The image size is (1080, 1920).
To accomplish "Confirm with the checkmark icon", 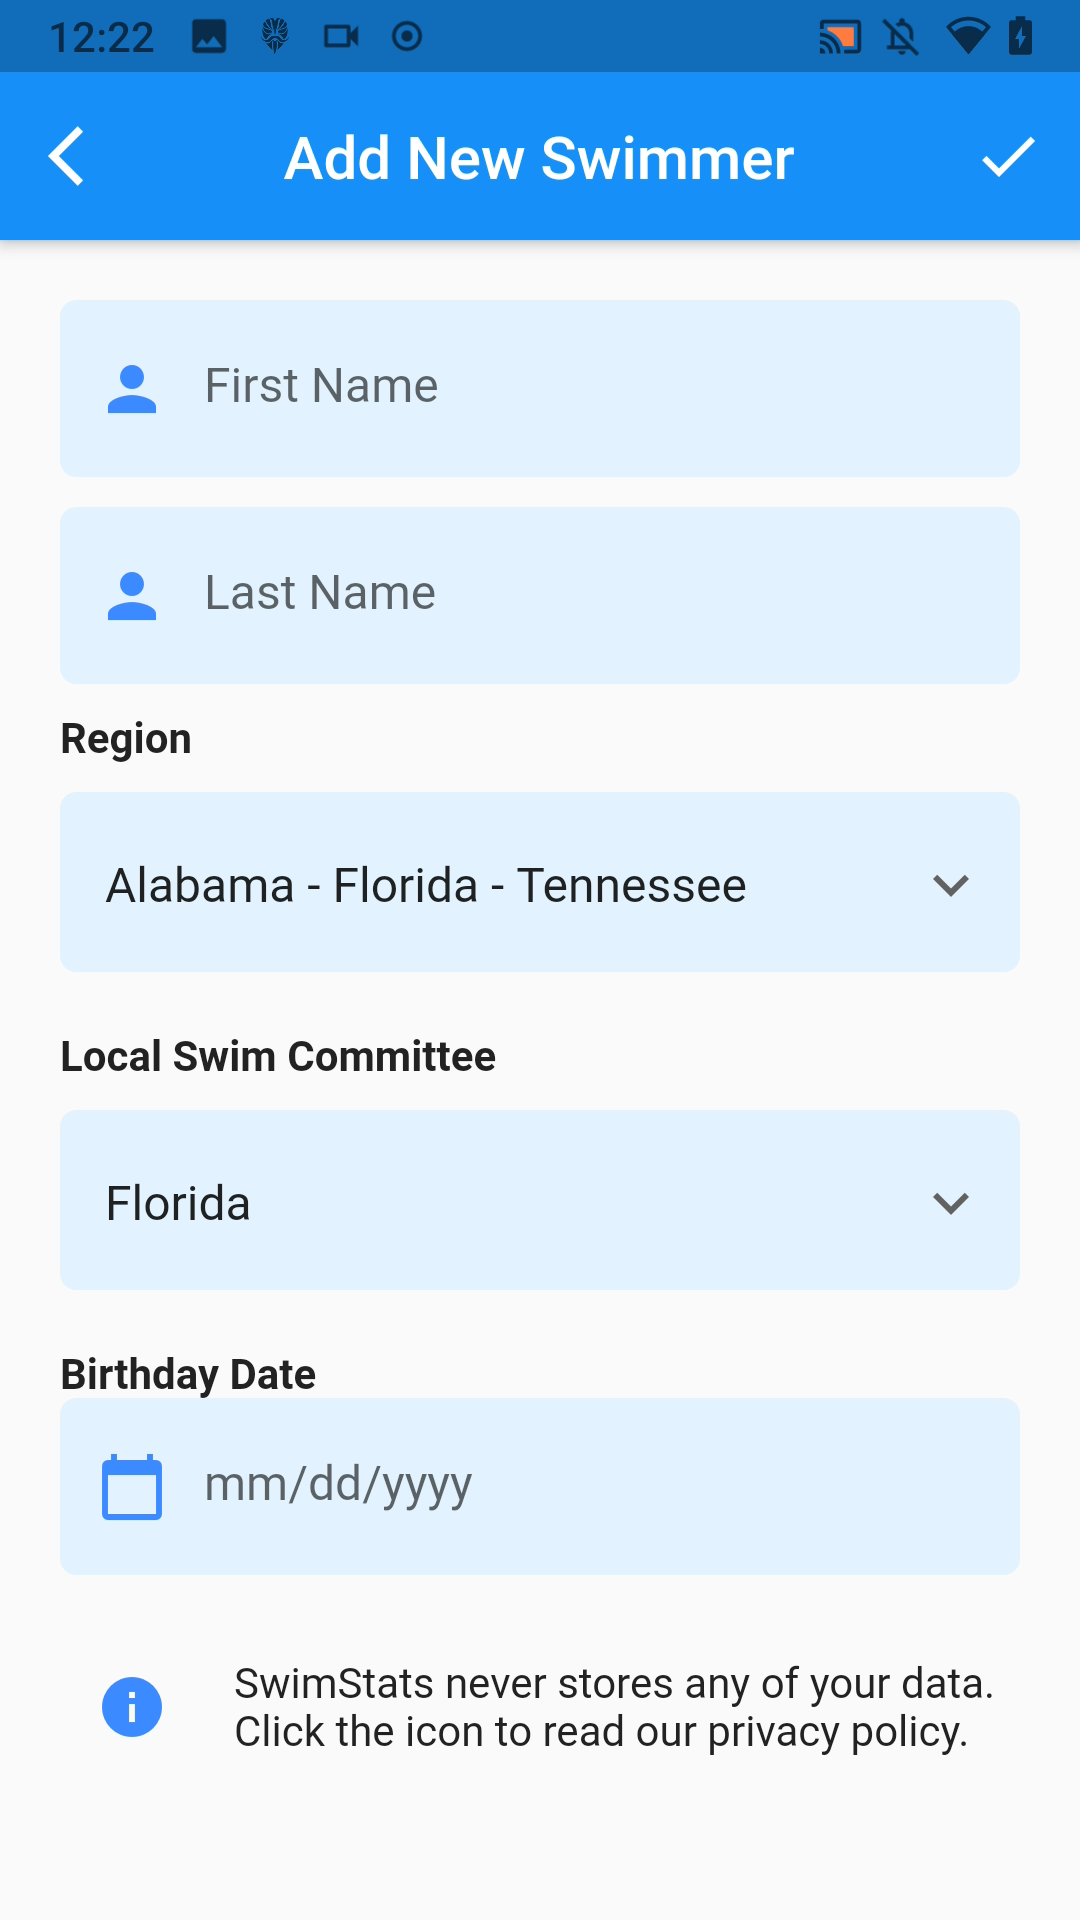I will tap(1007, 157).
